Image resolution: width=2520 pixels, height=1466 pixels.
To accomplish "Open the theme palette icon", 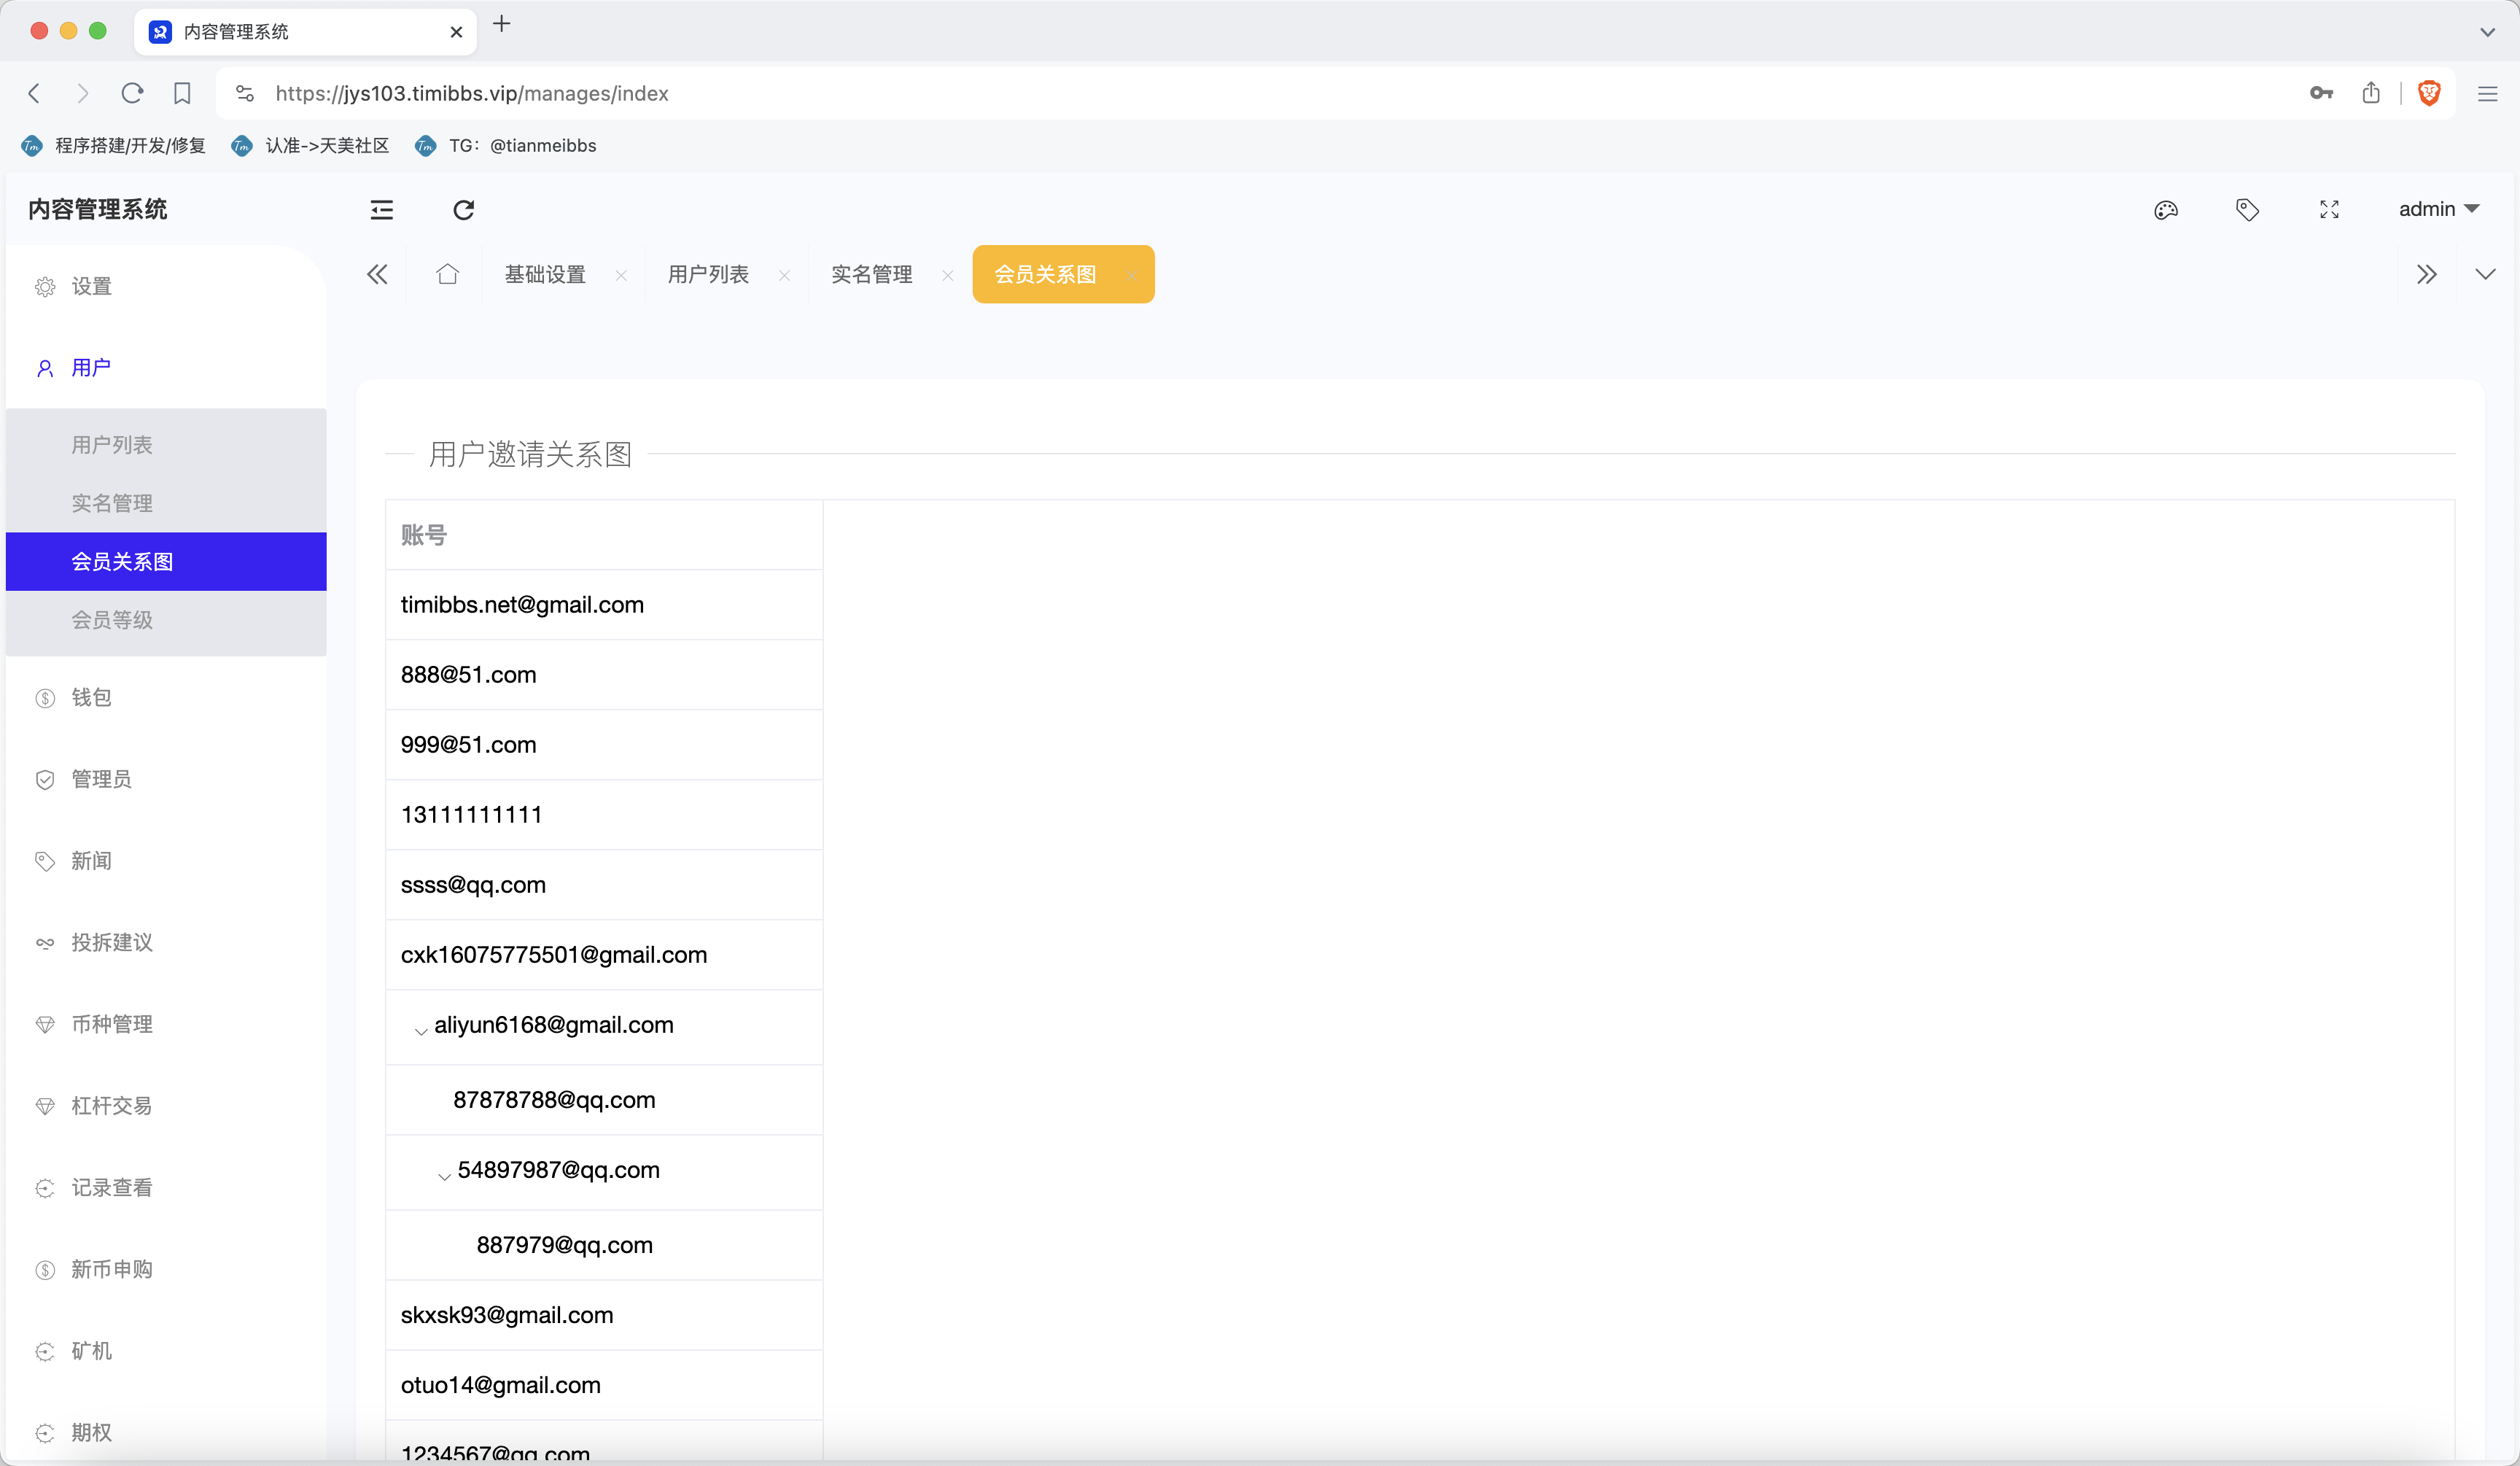I will click(x=2166, y=209).
